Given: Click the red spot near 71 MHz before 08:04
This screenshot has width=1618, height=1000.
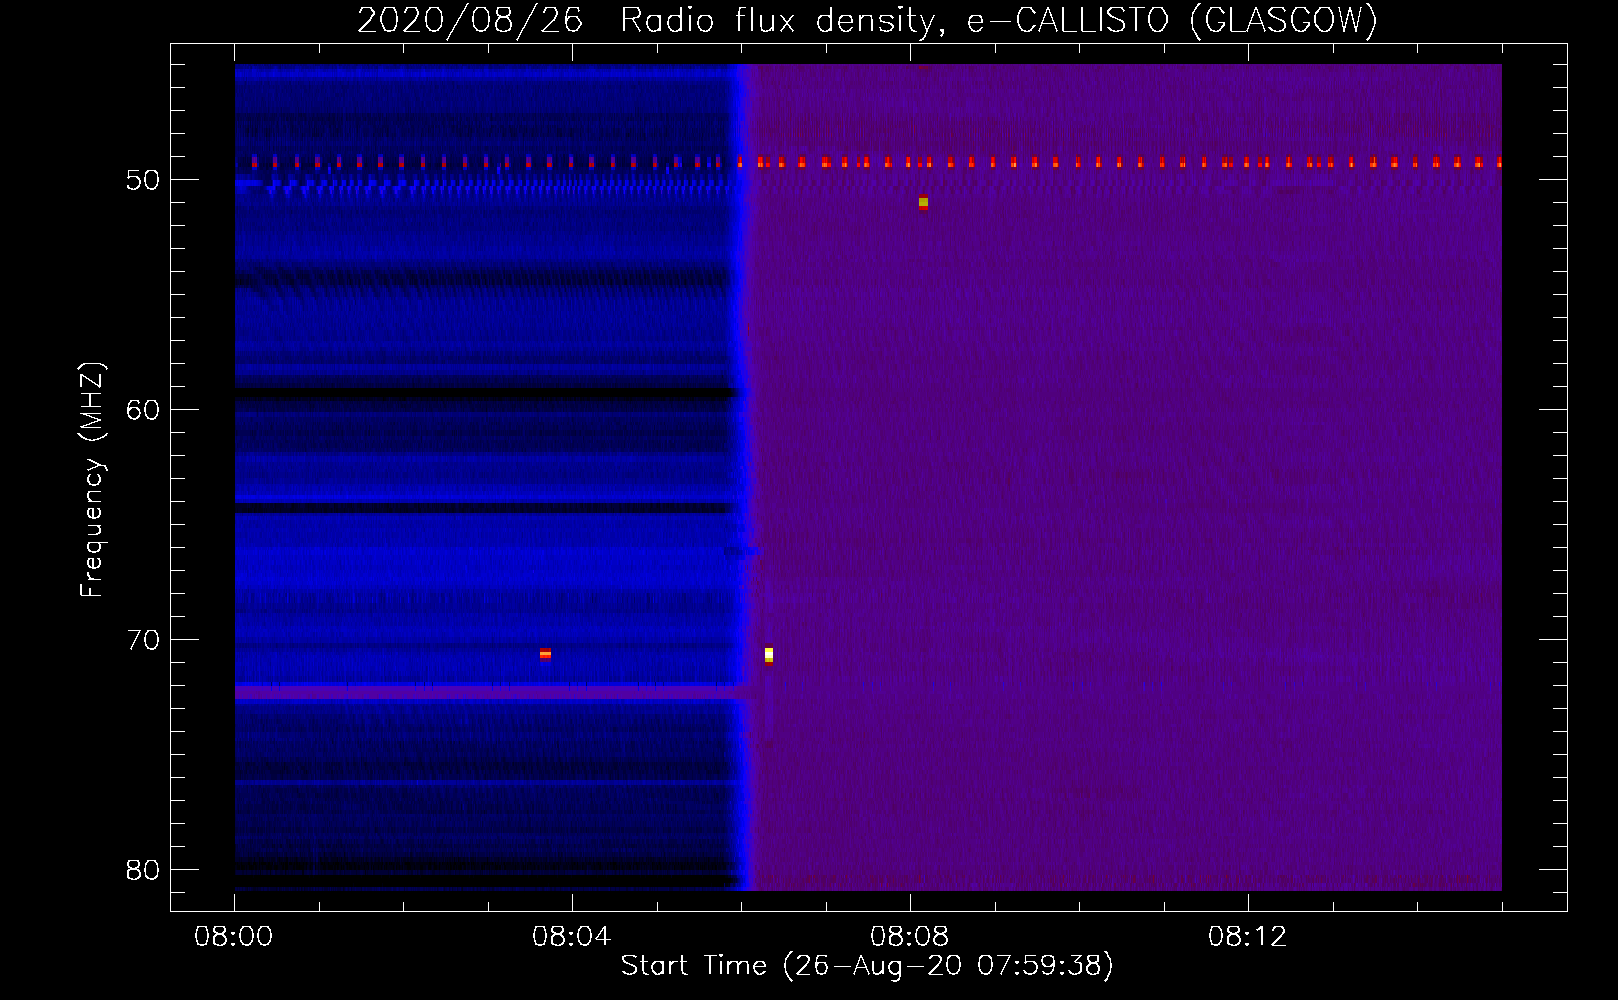Looking at the screenshot, I should point(545,654).
